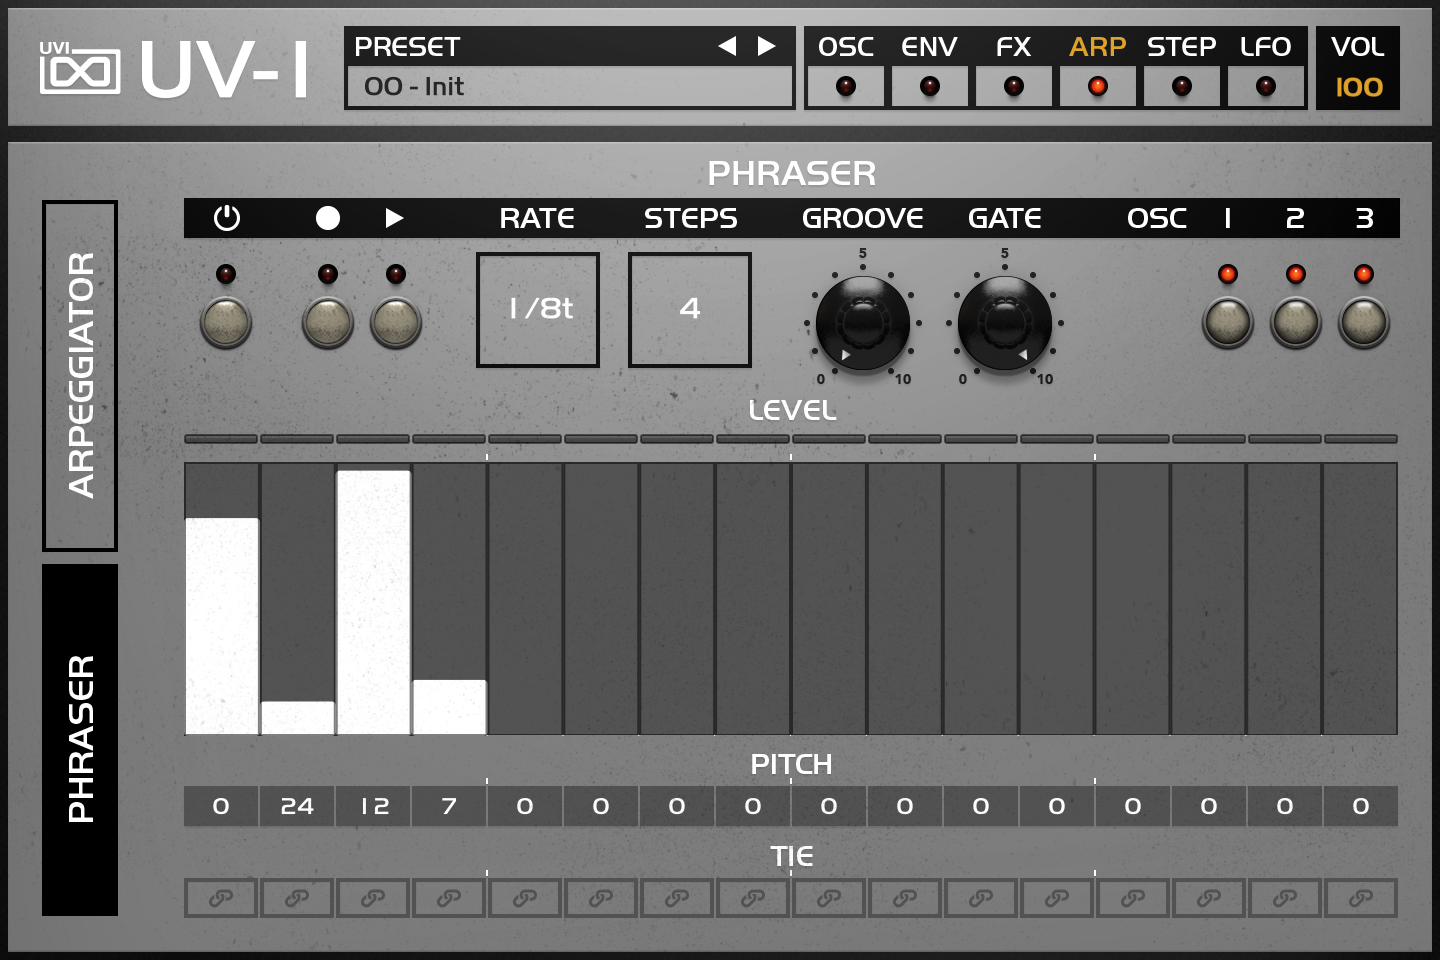Screen dimensions: 1440x960
Task: Adjust the GATE knob
Action: click(1005, 323)
